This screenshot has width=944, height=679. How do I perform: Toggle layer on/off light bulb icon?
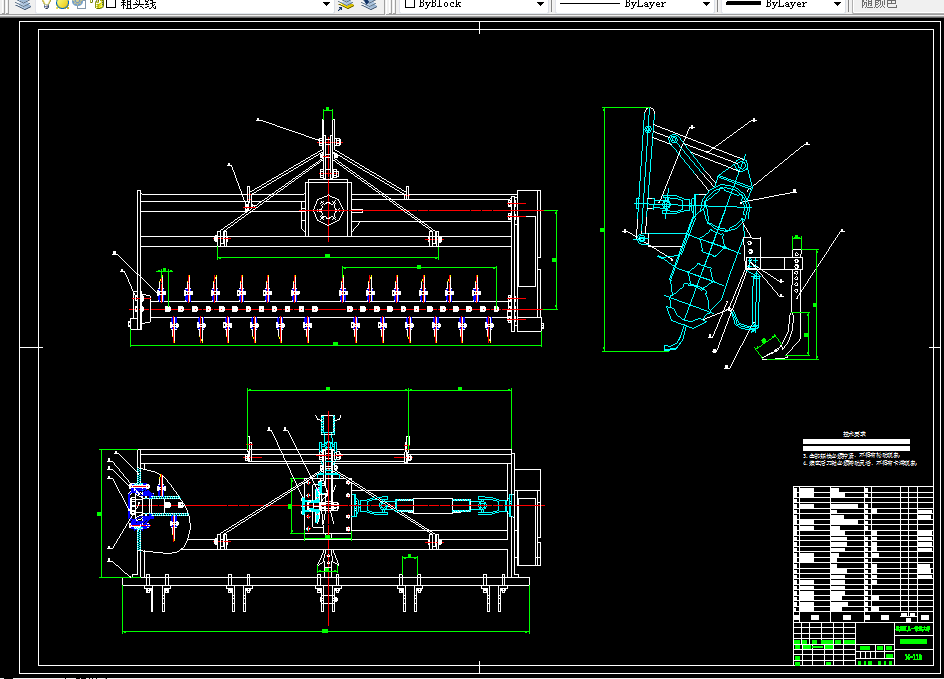click(x=46, y=4)
